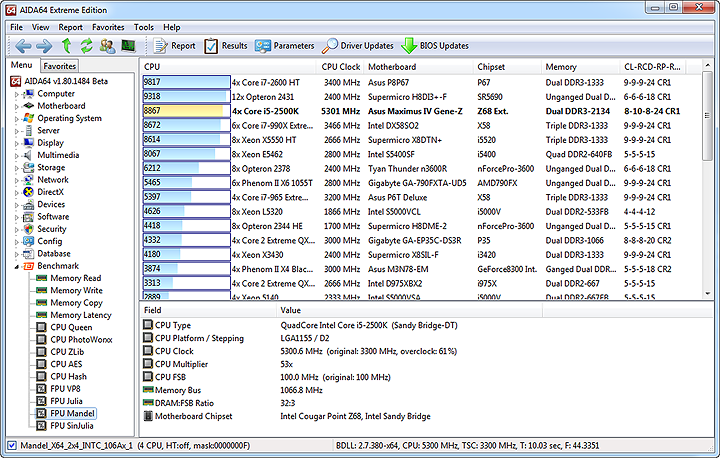Expand the Display tree node
The width and height of the screenshot is (720, 458).
[17, 144]
